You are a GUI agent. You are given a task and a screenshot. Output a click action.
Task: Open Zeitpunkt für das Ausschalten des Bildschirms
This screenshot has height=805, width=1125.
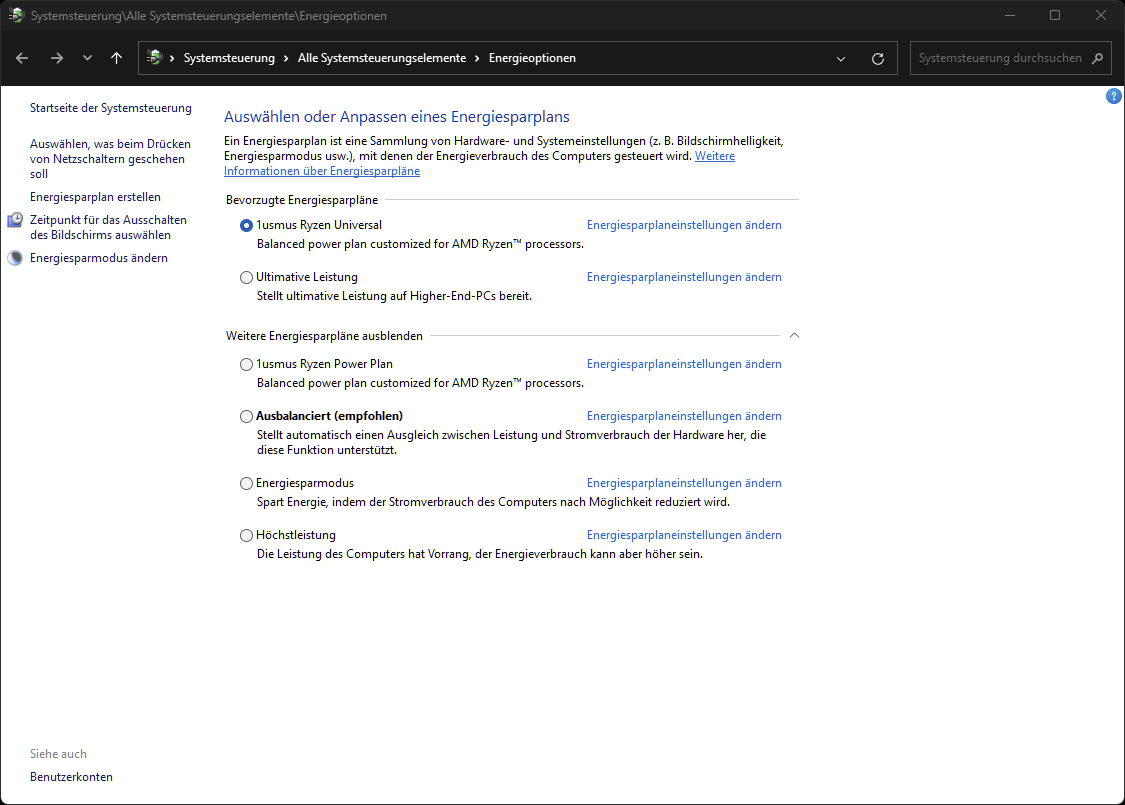tap(108, 227)
